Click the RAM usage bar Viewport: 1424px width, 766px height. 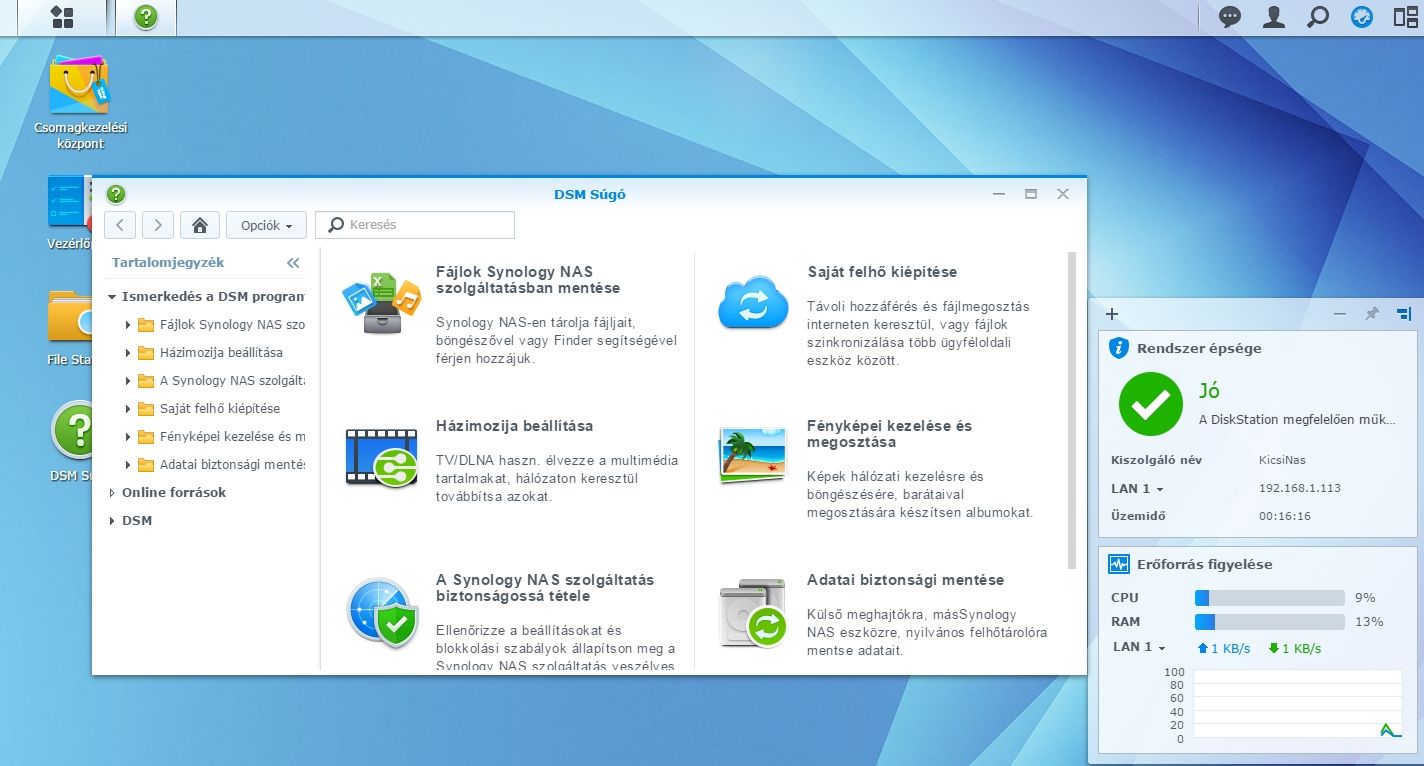click(1269, 622)
